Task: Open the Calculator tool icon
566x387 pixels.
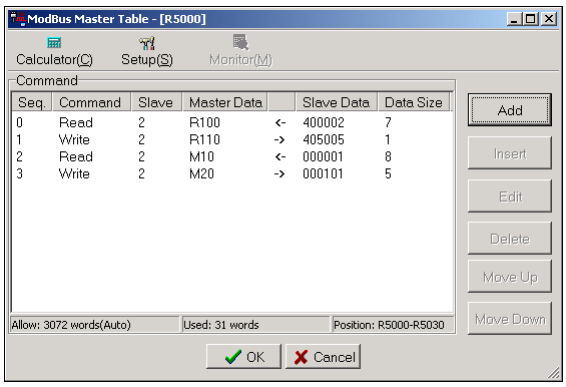Action: coord(54,43)
